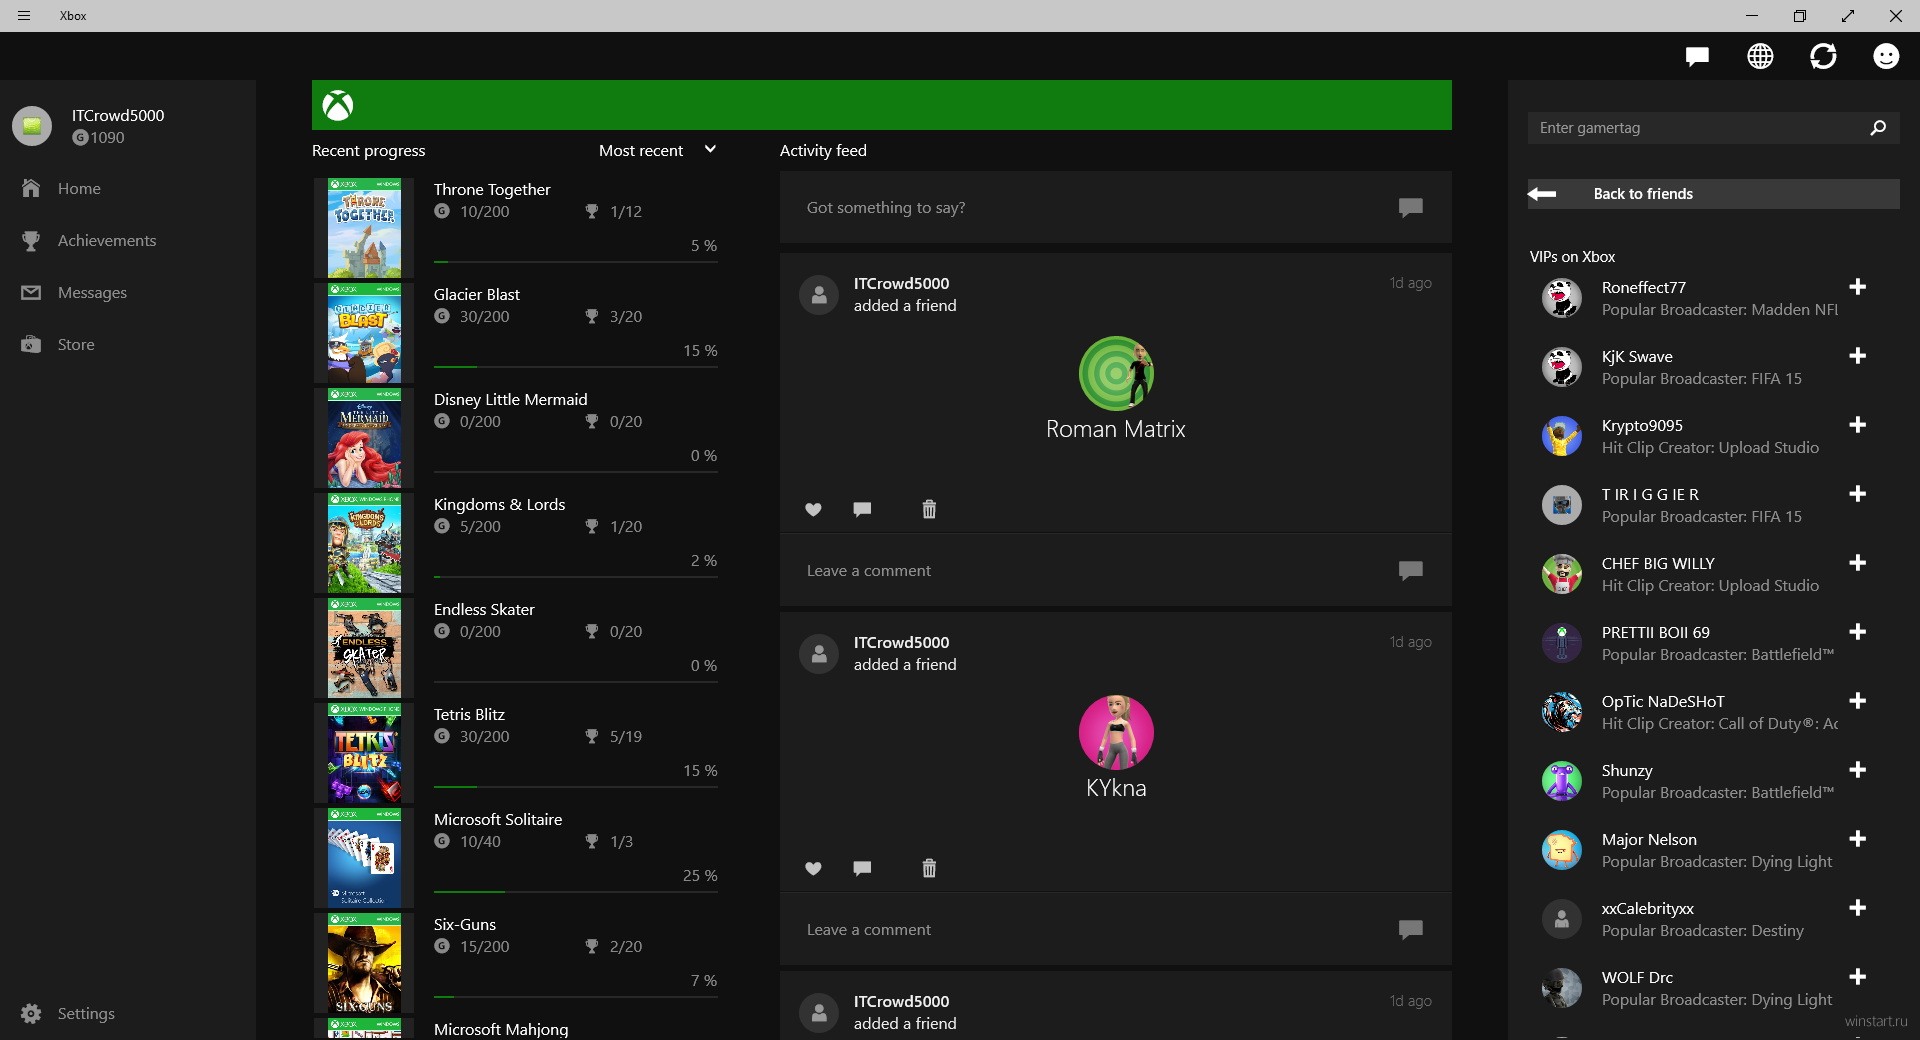Post icon beside Got something to say
Image resolution: width=1920 pixels, height=1040 pixels.
tap(1410, 207)
